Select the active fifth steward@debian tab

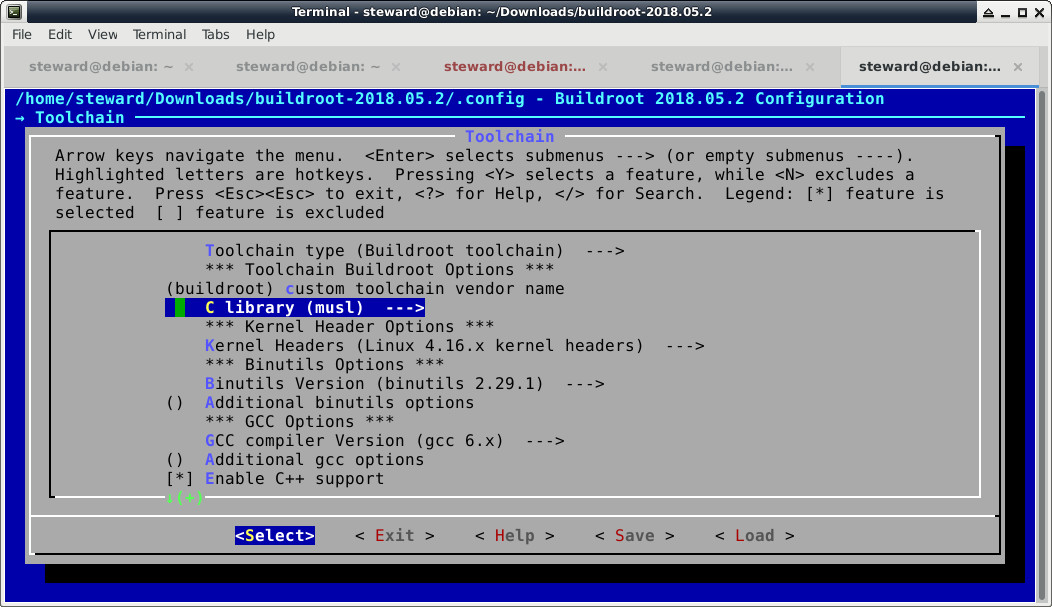coord(929,66)
